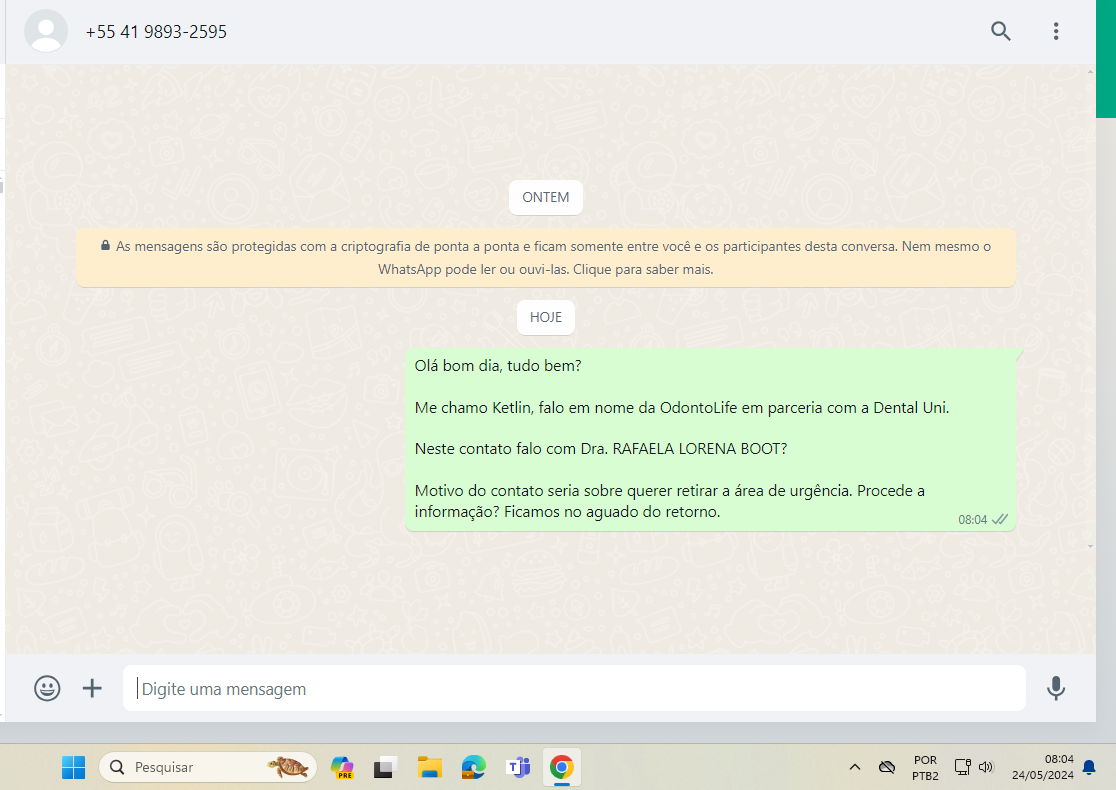This screenshot has width=1116, height=790.
Task: Open notifications bell icon
Action: [x=1089, y=767]
